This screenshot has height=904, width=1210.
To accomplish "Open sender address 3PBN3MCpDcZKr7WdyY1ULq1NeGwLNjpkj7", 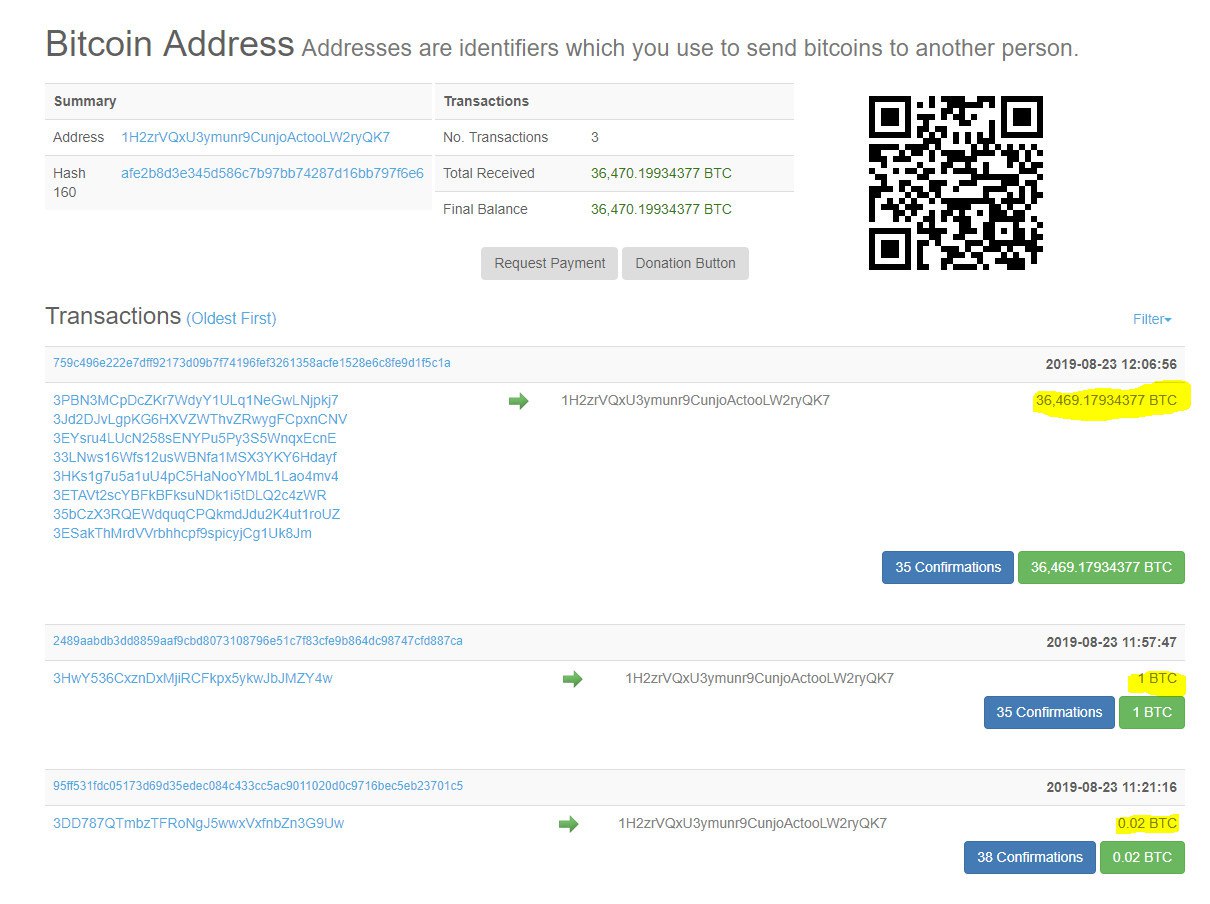I will pos(196,400).
